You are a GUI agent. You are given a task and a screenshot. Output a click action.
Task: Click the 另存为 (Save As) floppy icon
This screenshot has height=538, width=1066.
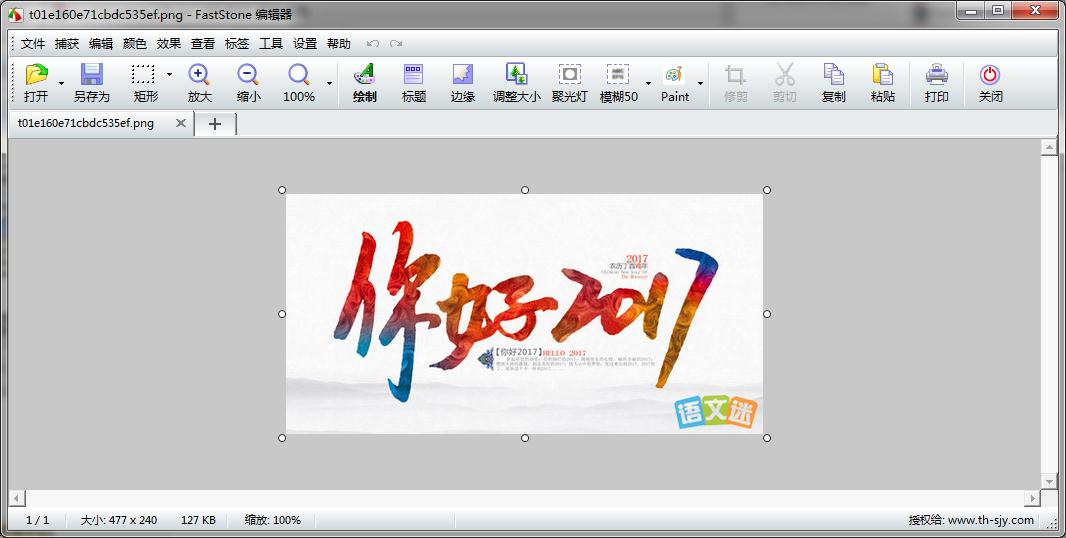point(92,76)
